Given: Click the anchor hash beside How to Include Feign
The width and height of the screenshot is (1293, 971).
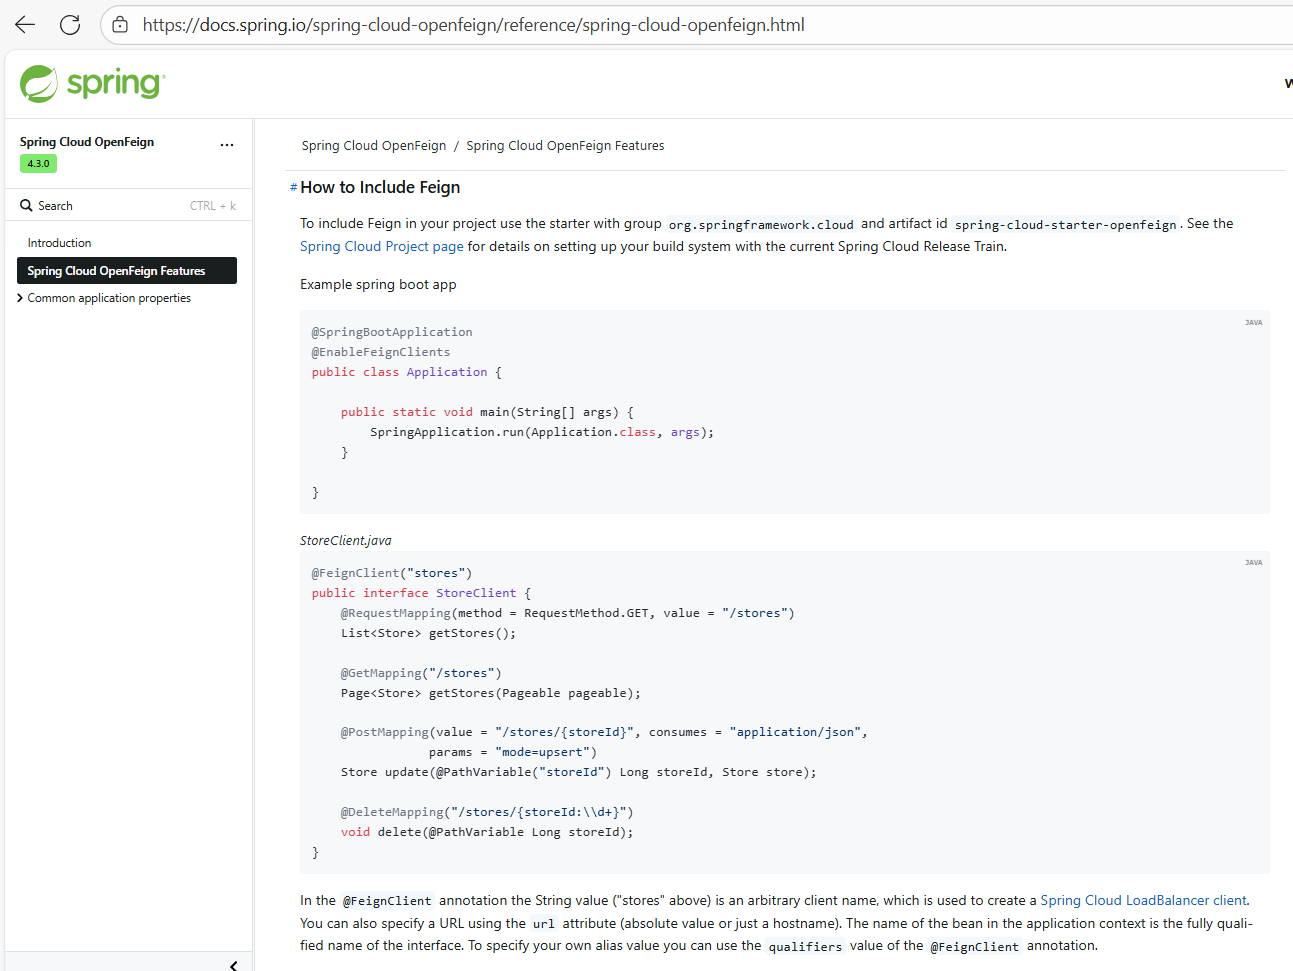Looking at the screenshot, I should click(294, 188).
